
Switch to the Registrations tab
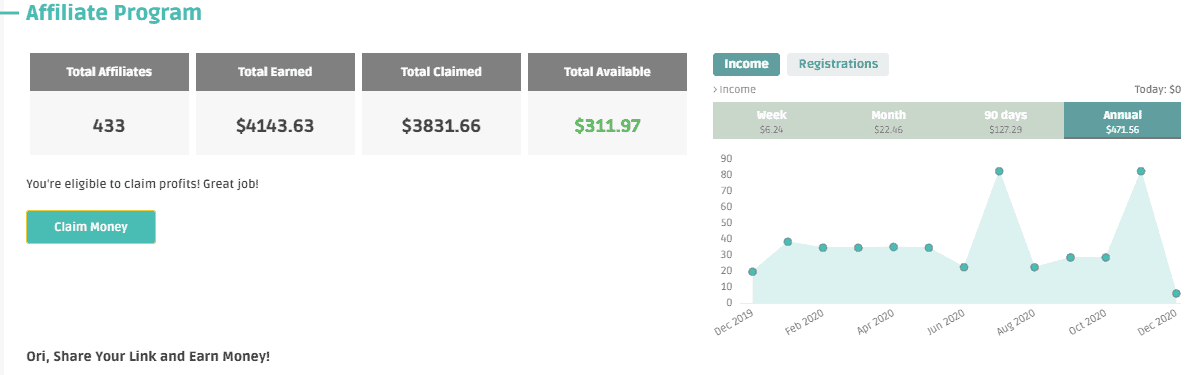838,64
